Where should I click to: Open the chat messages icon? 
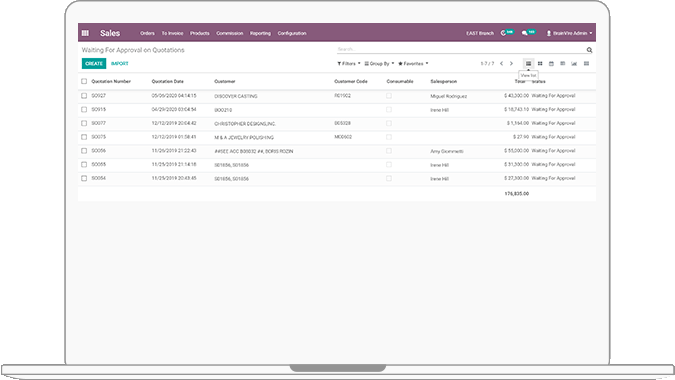click(x=528, y=33)
